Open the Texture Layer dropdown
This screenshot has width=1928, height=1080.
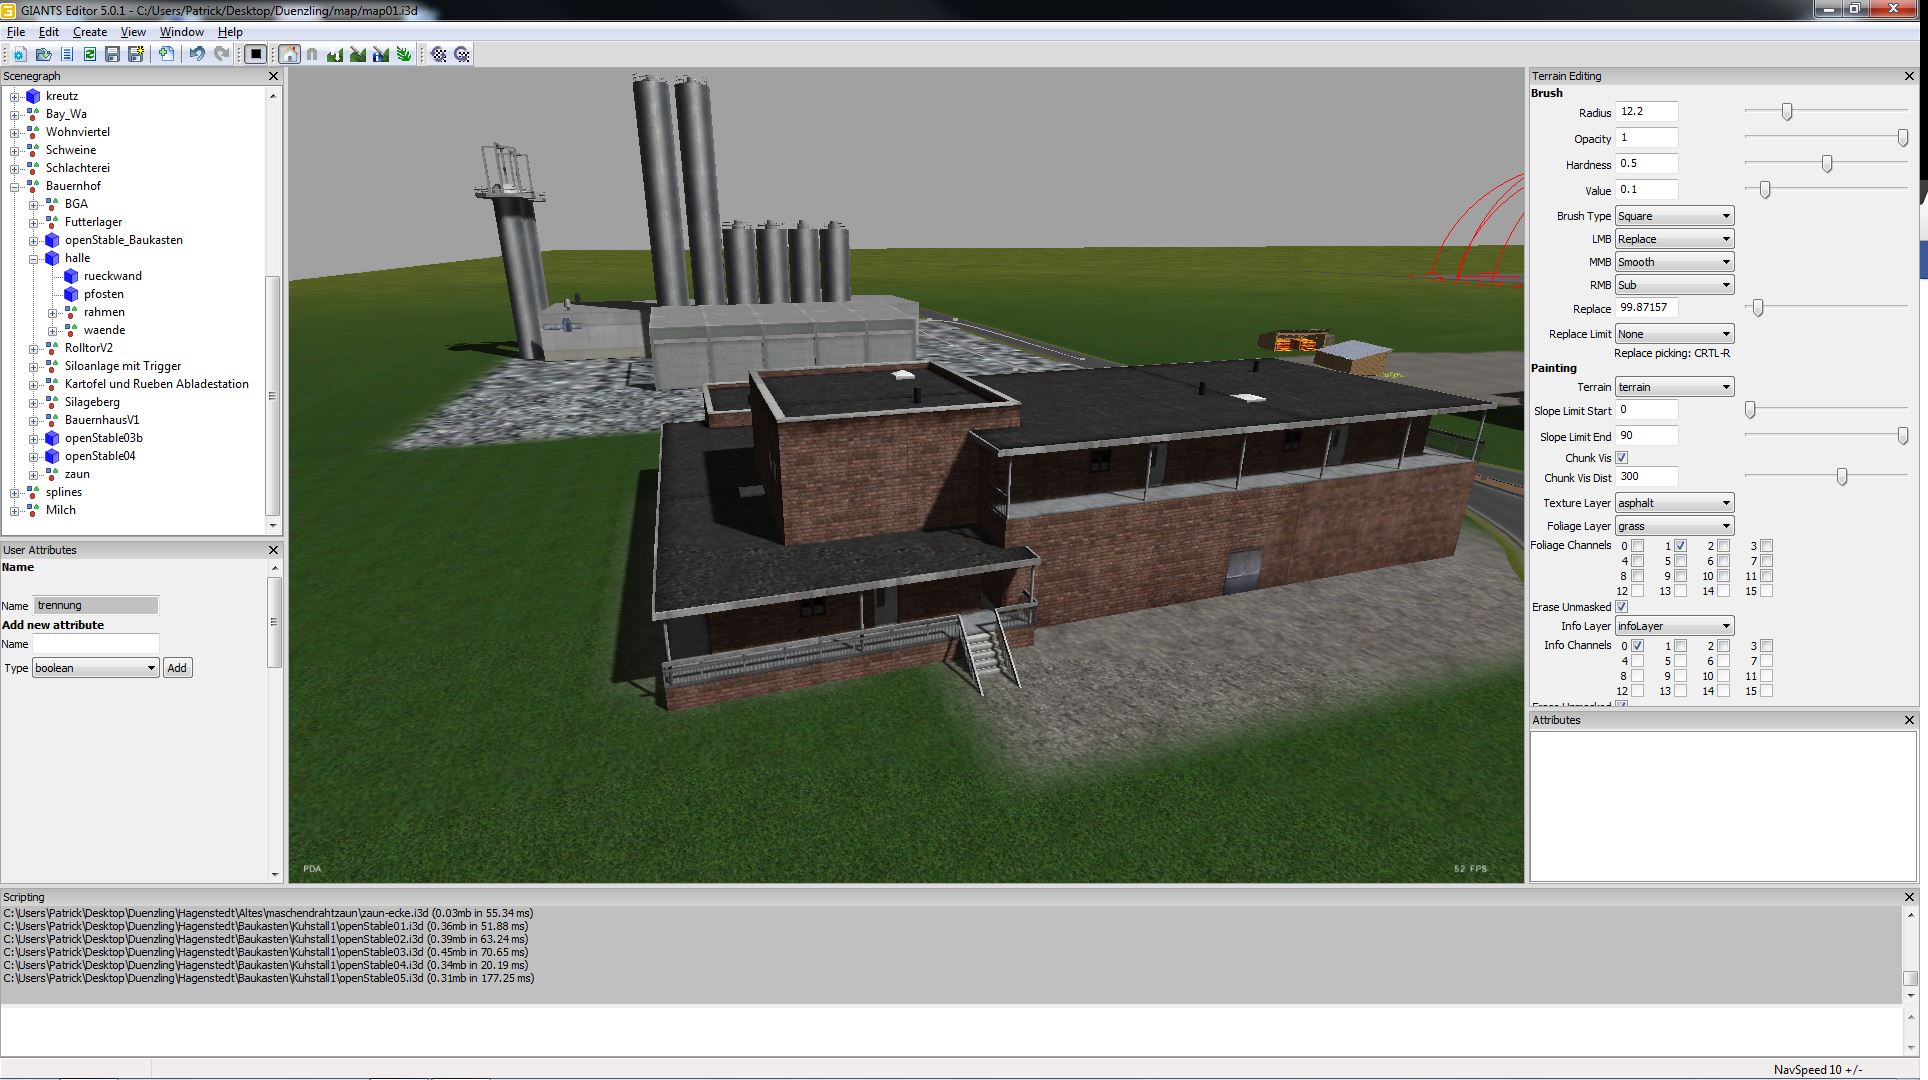pos(1674,503)
